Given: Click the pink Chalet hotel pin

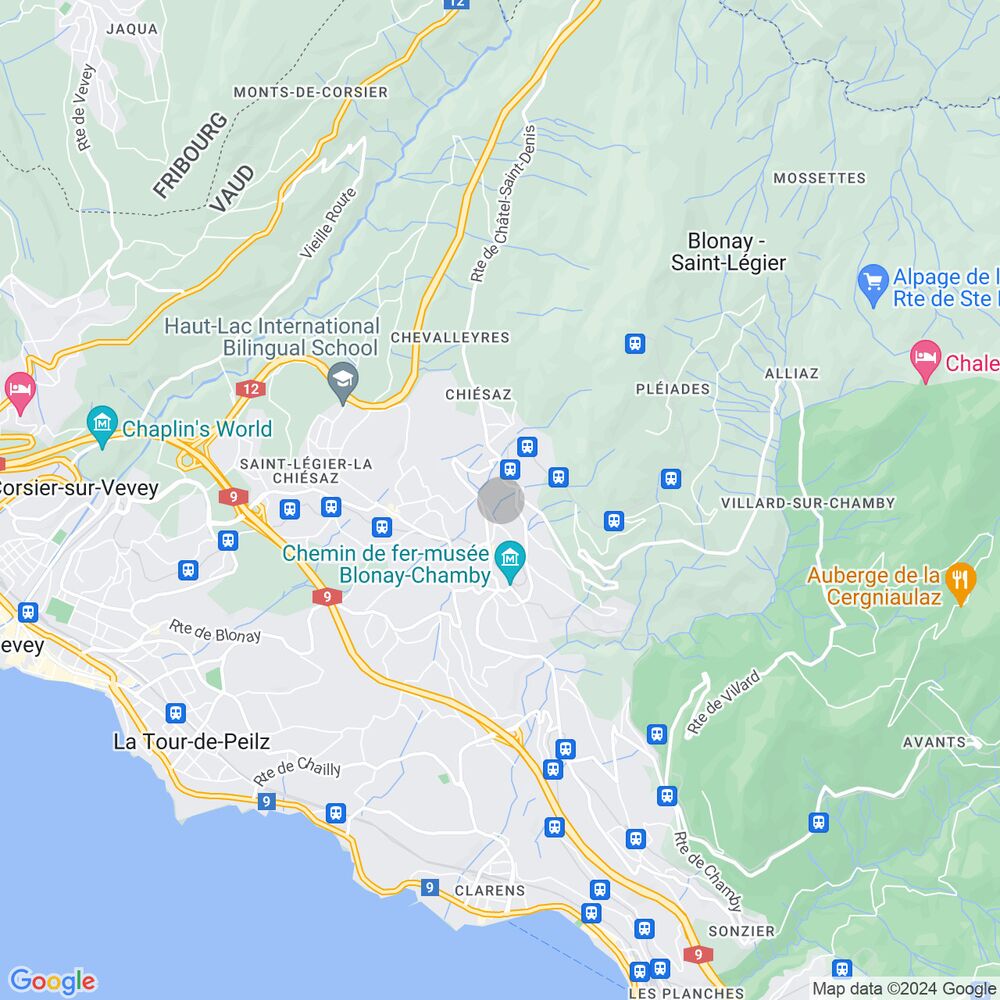Looking at the screenshot, I should [925, 360].
